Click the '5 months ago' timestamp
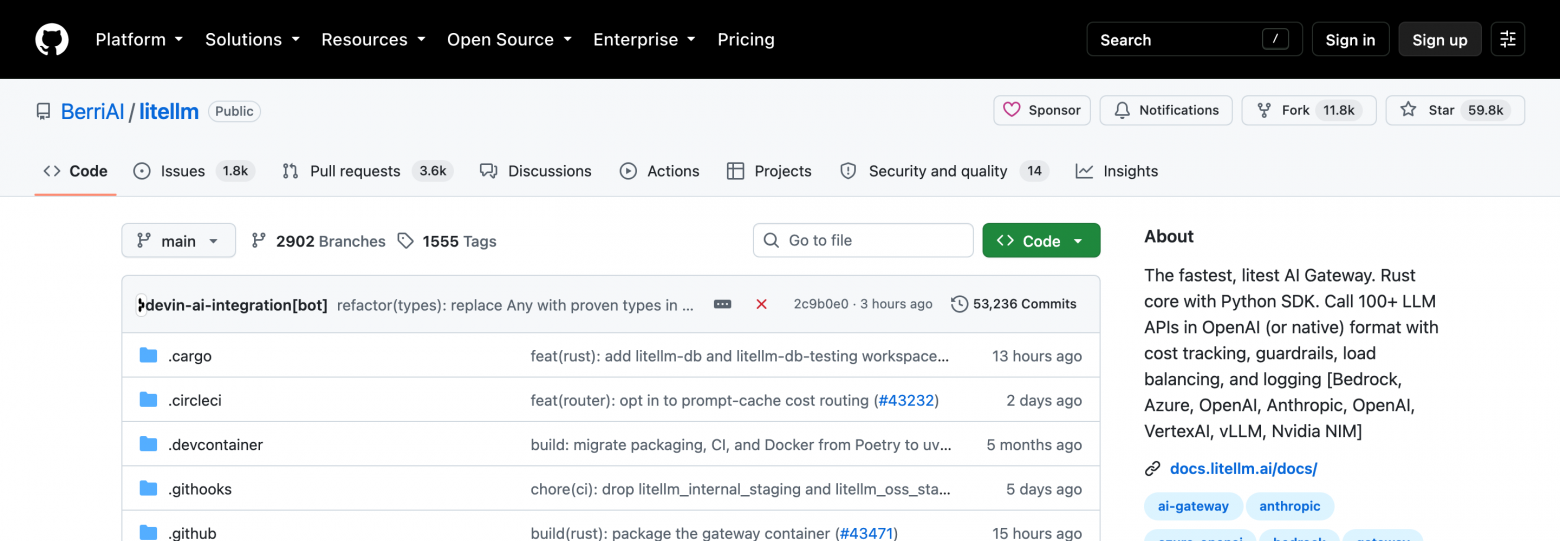 [1034, 445]
